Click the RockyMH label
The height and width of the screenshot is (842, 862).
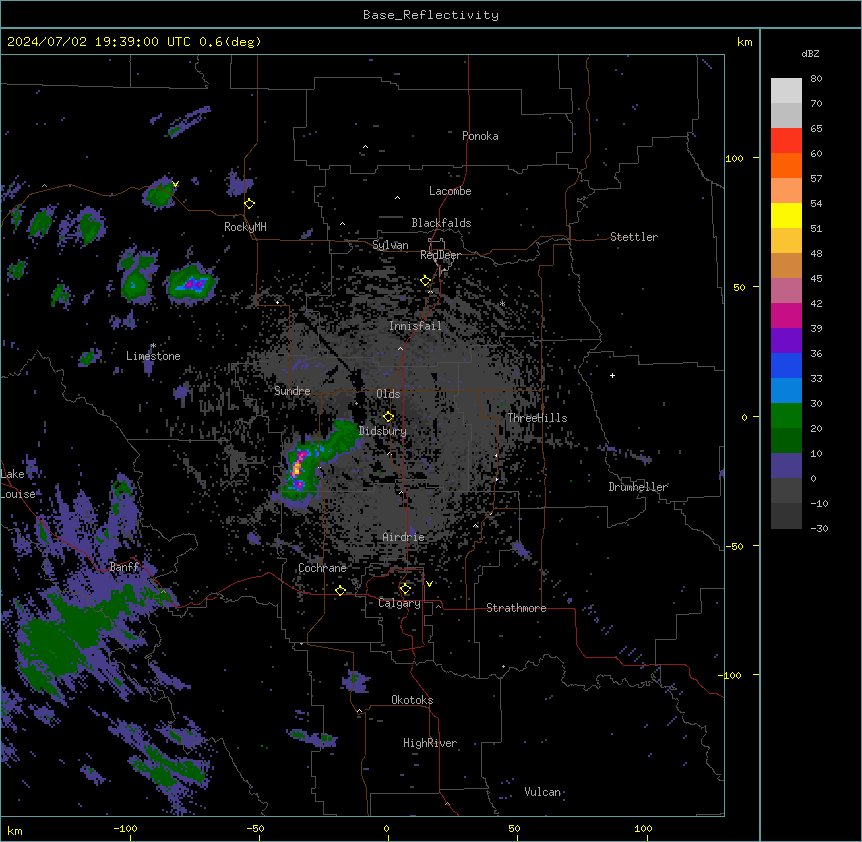[x=245, y=227]
